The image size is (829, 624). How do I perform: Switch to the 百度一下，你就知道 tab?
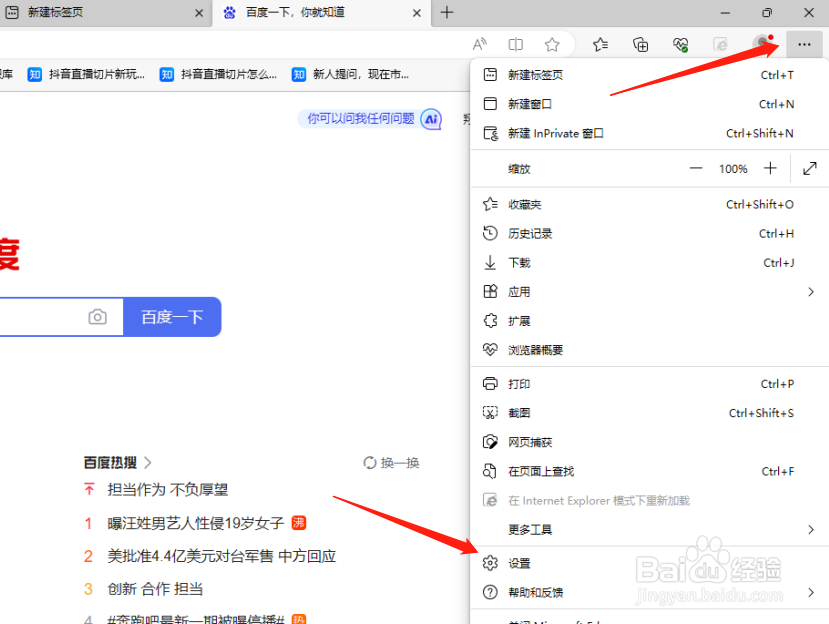pos(323,13)
